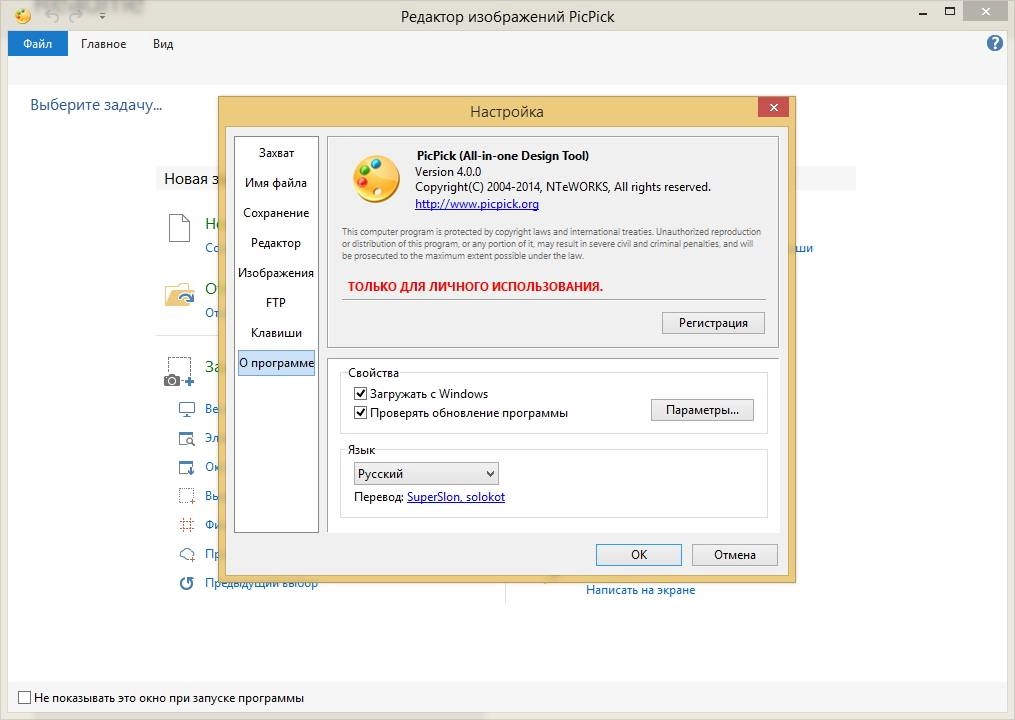
Task: Click the screen capture camera icon
Action: click(x=179, y=372)
